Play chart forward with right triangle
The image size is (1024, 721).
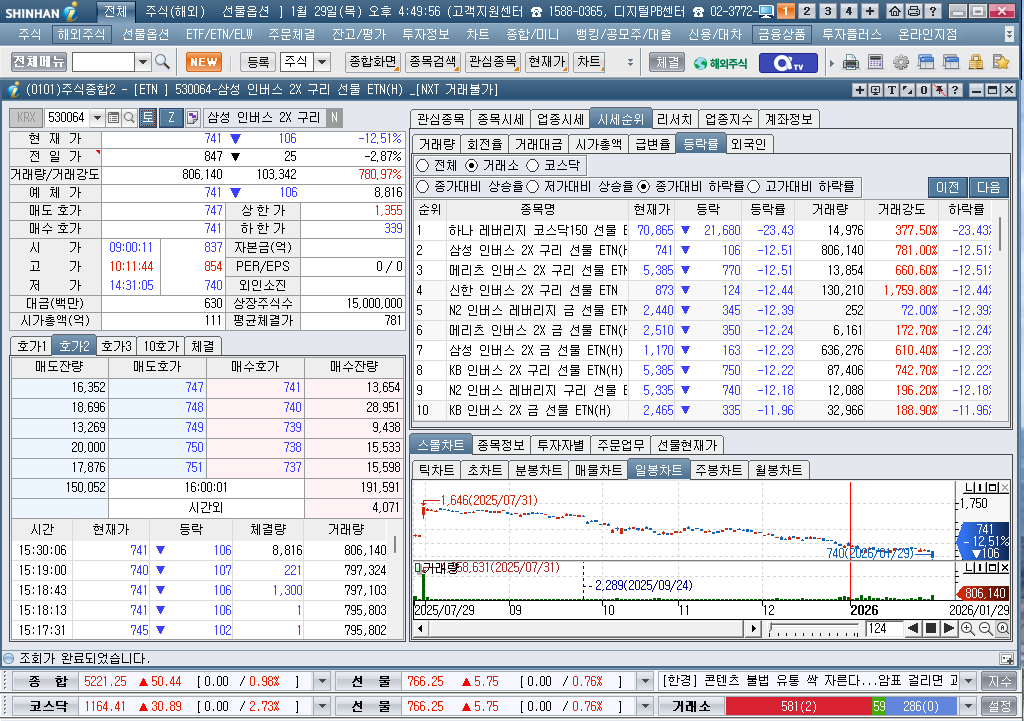coord(949,628)
